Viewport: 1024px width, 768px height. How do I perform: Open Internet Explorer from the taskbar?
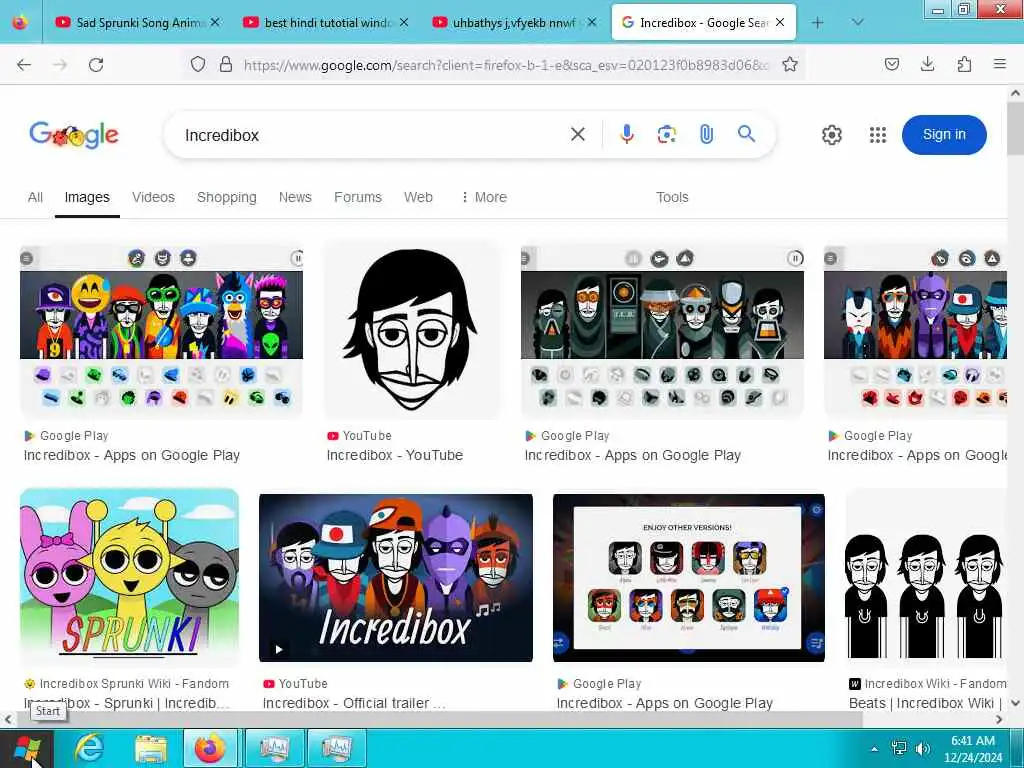point(89,748)
